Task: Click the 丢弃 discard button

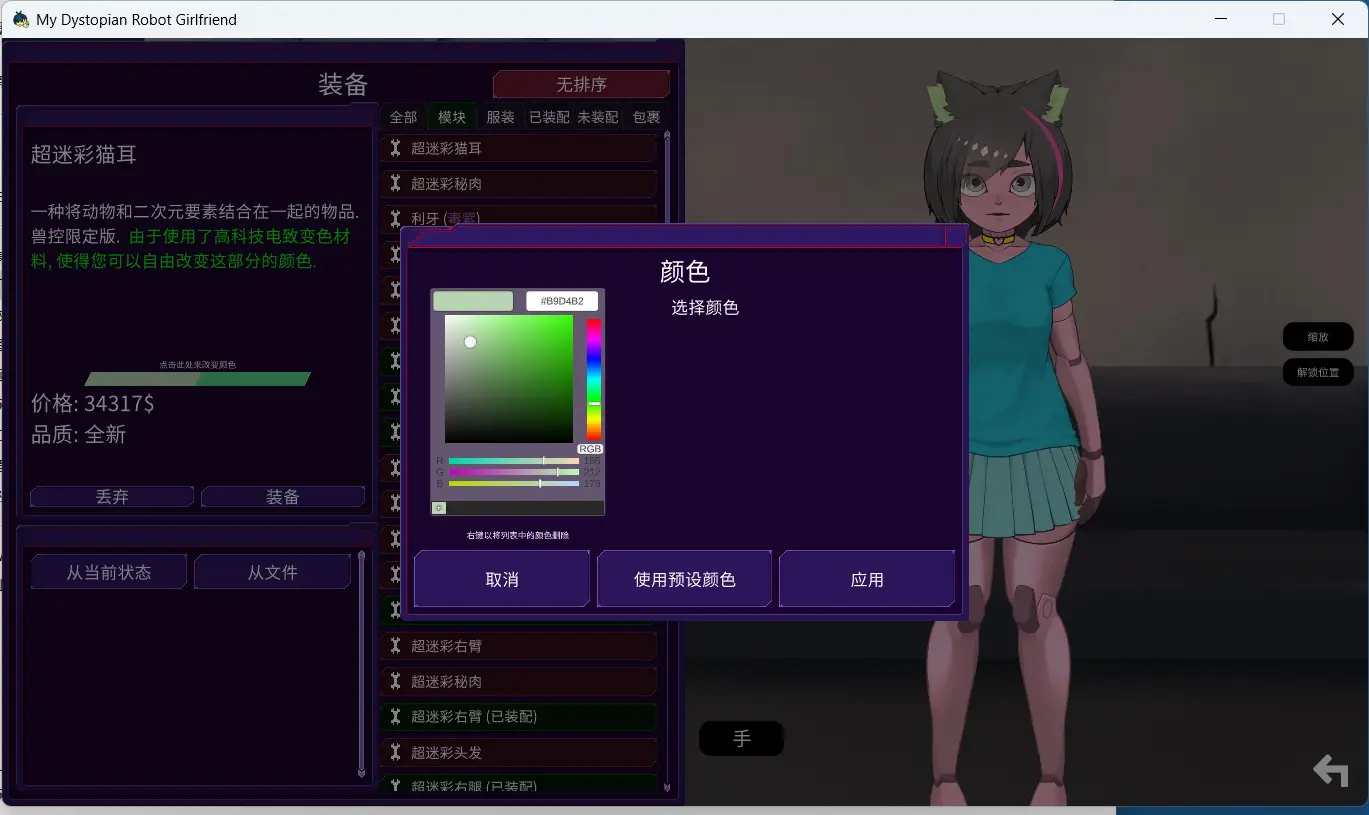Action: [x=112, y=497]
